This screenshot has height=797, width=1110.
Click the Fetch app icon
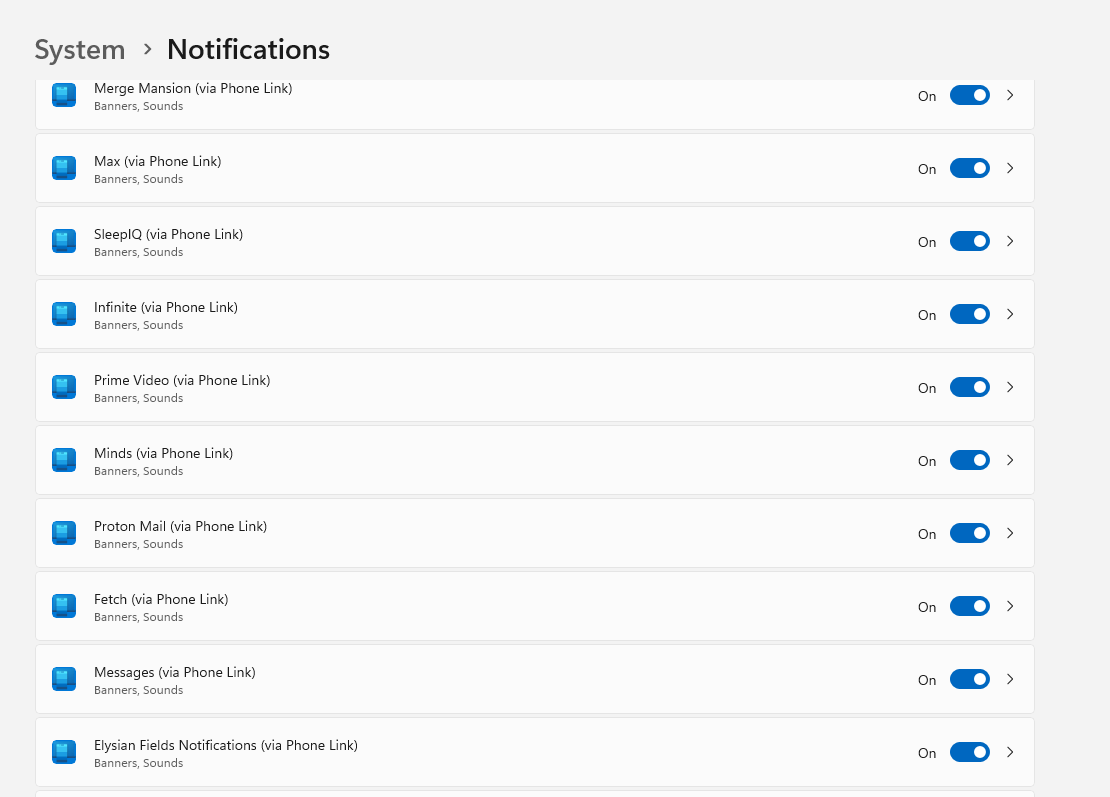click(x=64, y=605)
